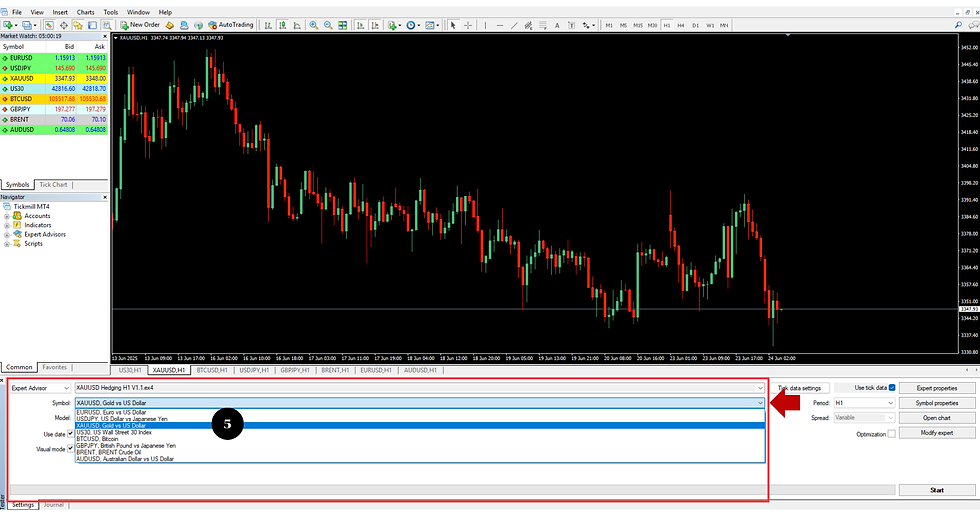Select the D1 timeframe button
The width and height of the screenshot is (980, 516).
tap(695, 26)
